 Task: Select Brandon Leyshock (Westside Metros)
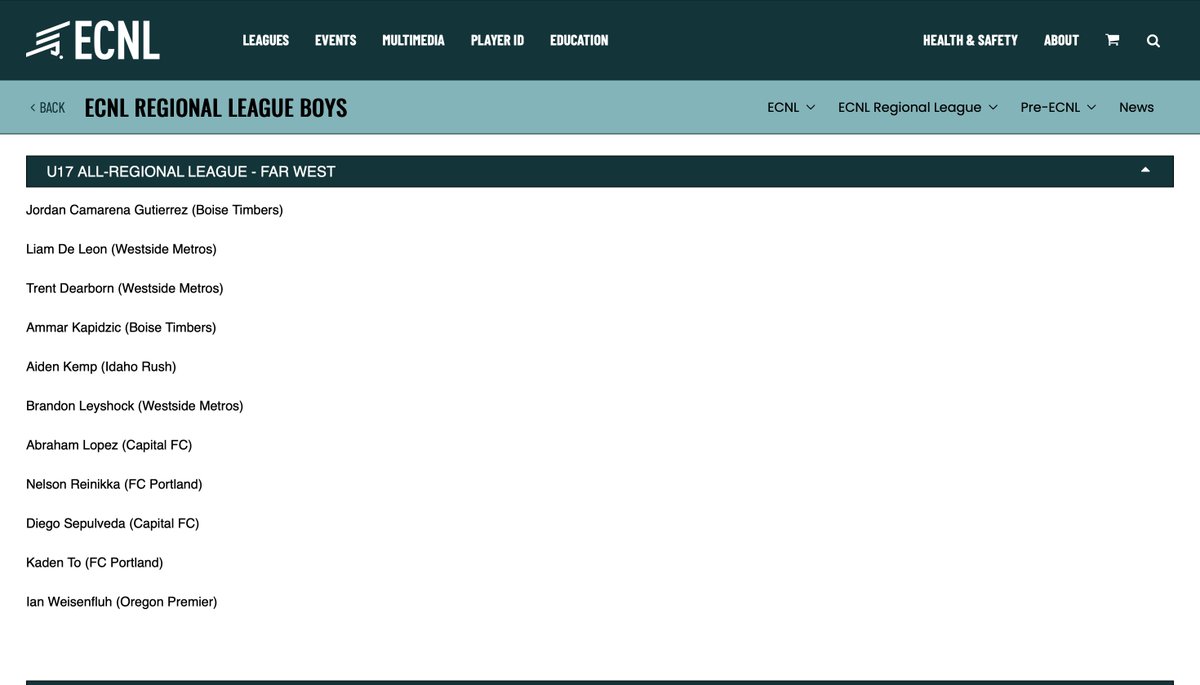[x=135, y=406]
